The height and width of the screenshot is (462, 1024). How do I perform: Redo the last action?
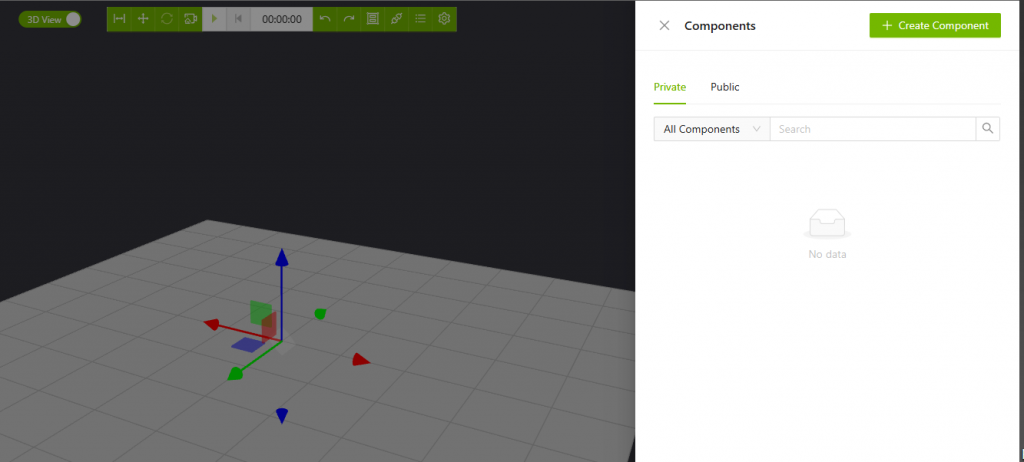[349, 19]
